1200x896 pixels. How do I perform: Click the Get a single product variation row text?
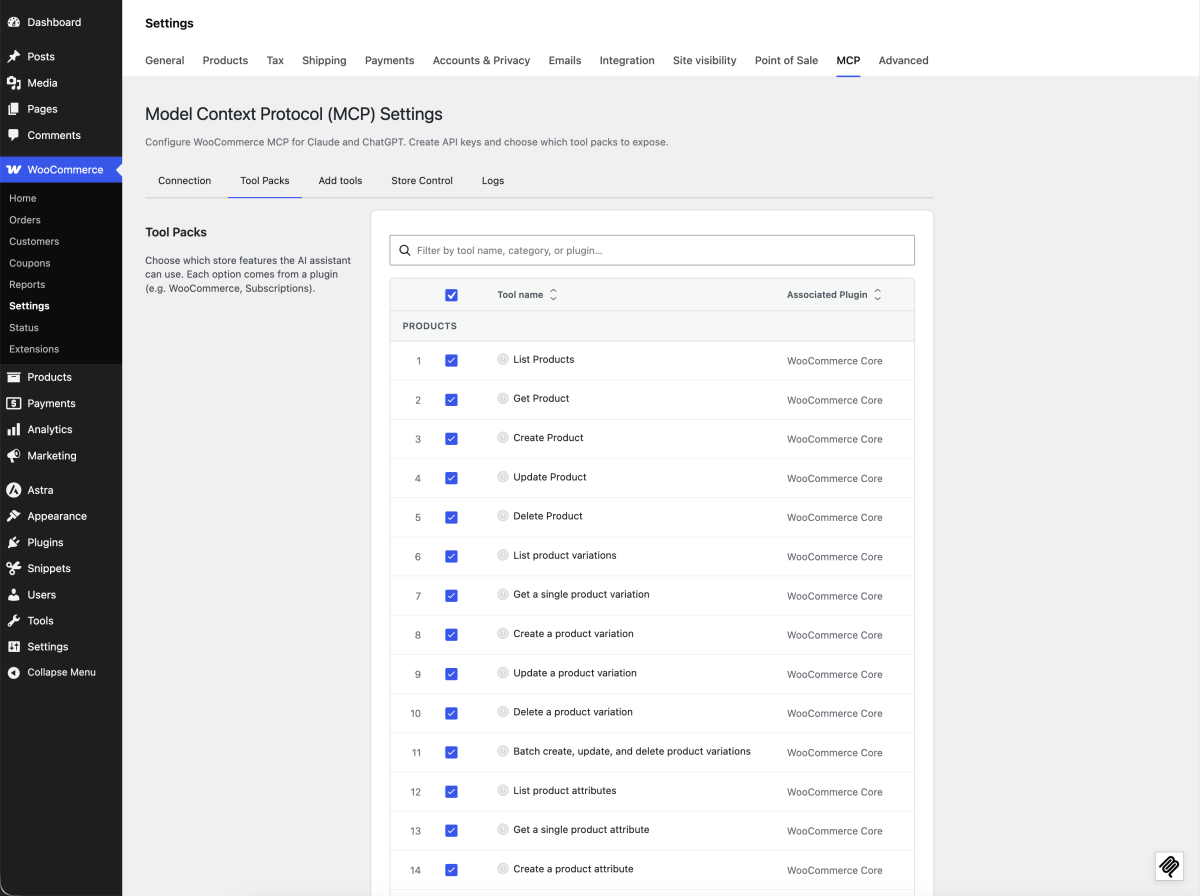tap(581, 594)
